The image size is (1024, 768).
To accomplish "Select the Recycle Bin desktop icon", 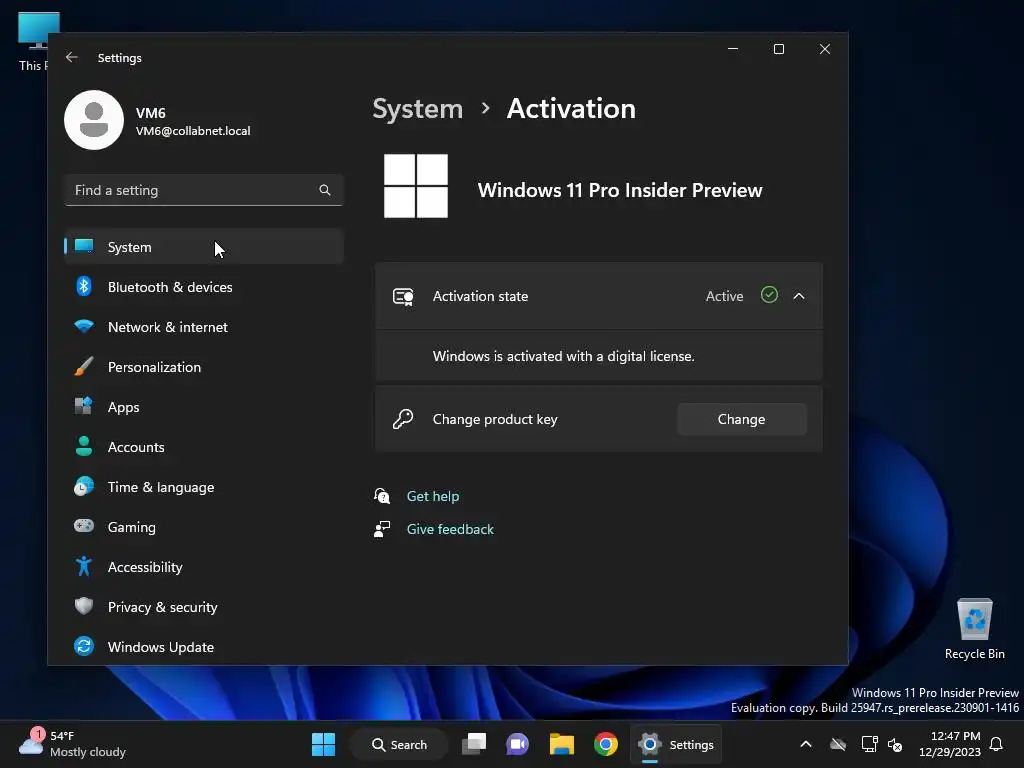I will coord(974,629).
